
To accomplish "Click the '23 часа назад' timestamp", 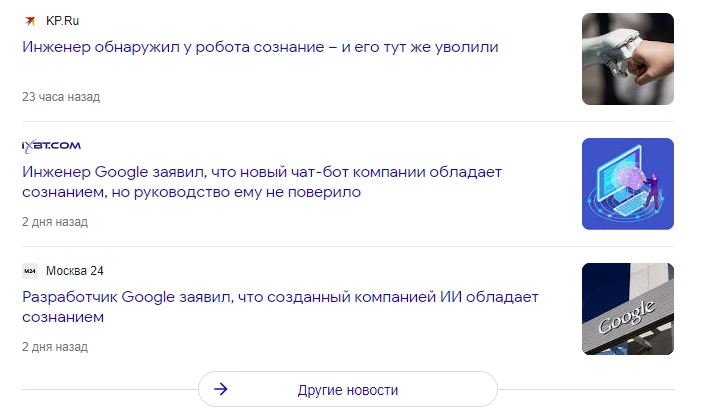I will coord(61,97).
